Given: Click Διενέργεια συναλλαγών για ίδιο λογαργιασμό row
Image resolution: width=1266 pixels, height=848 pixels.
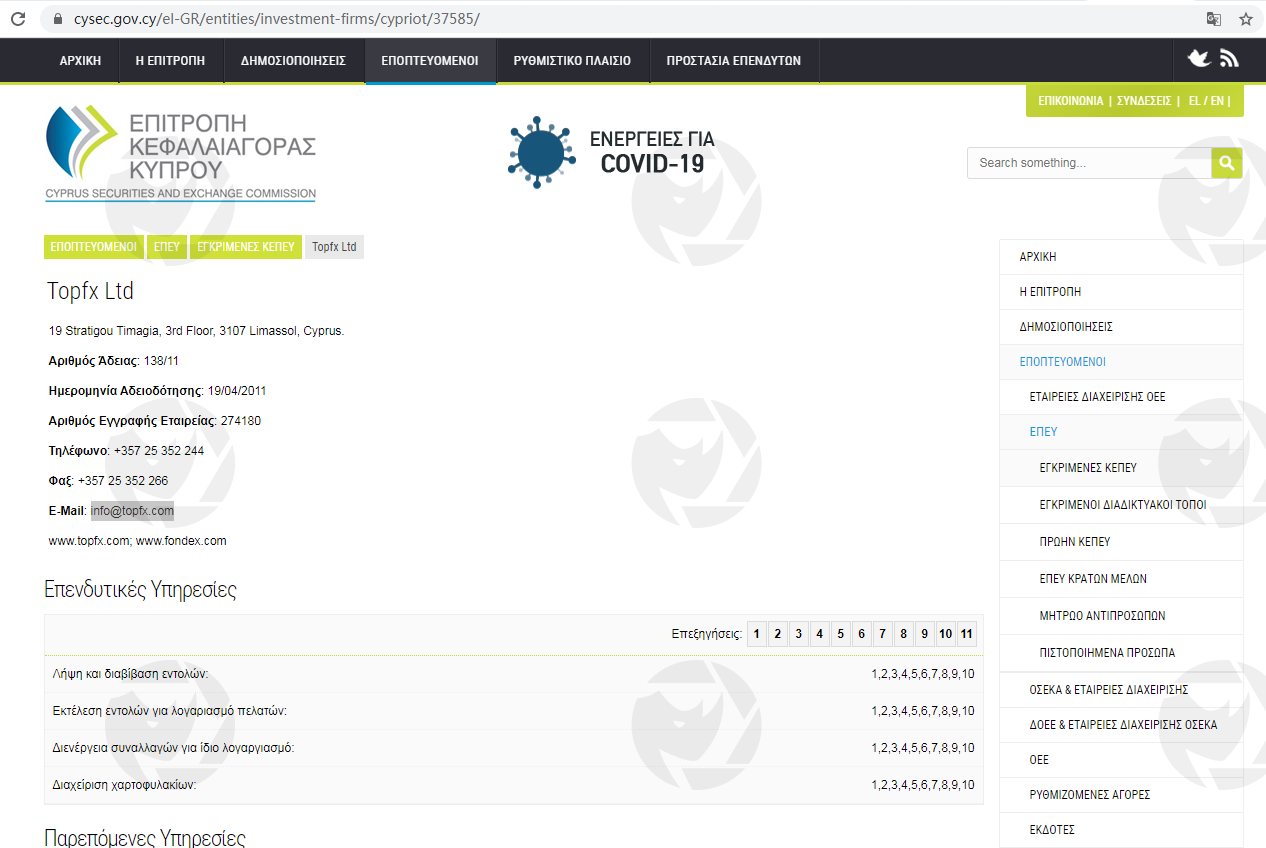Looking at the screenshot, I should tap(514, 748).
